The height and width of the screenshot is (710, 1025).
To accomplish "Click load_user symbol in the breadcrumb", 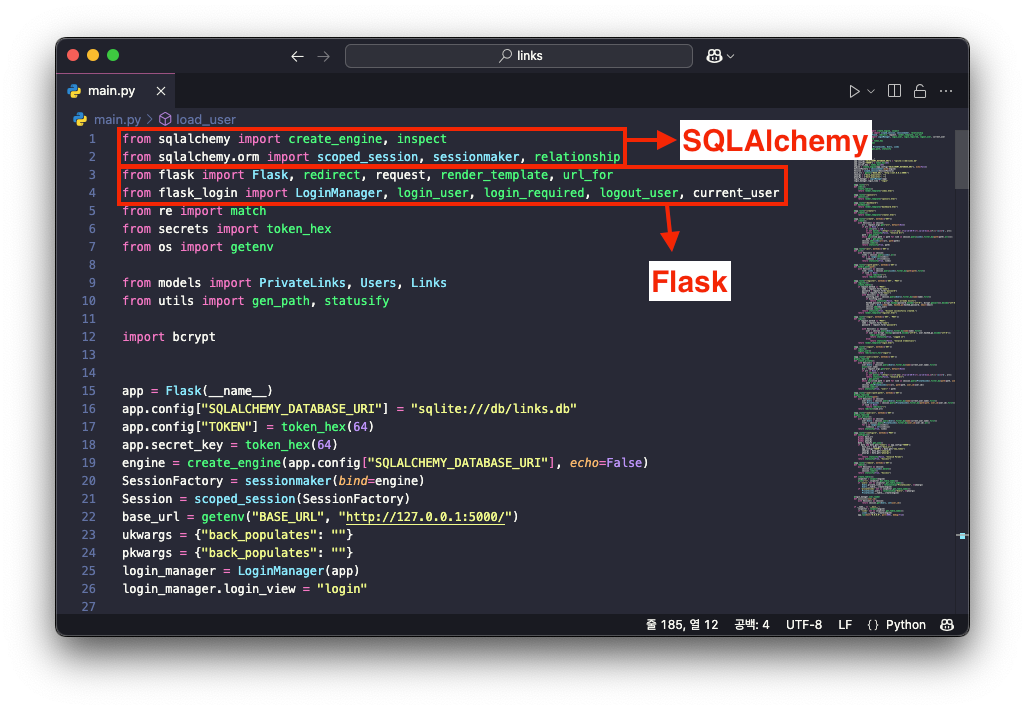I will click(x=205, y=120).
